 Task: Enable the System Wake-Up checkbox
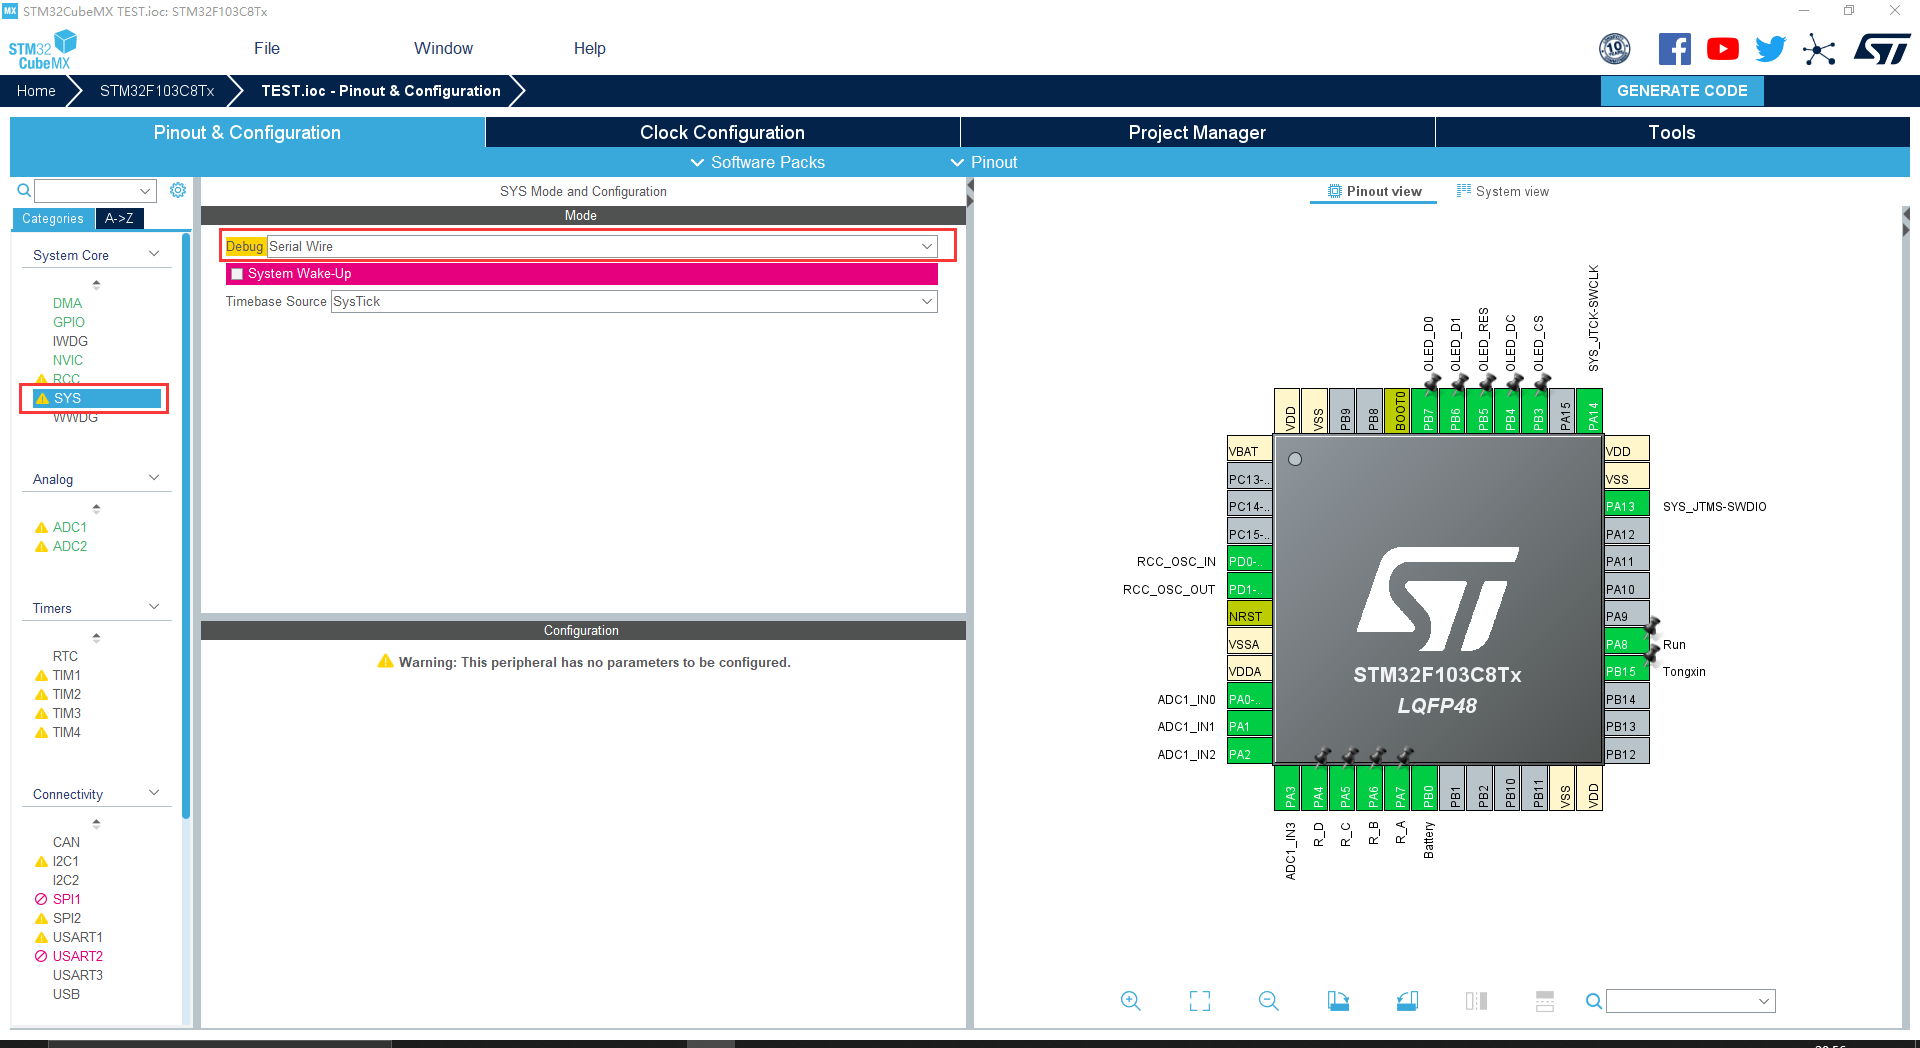click(237, 274)
